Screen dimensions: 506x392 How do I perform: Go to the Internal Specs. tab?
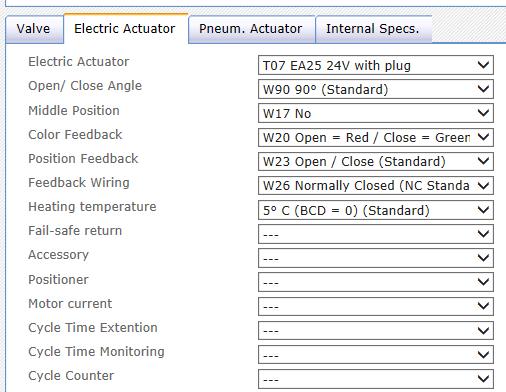(374, 29)
